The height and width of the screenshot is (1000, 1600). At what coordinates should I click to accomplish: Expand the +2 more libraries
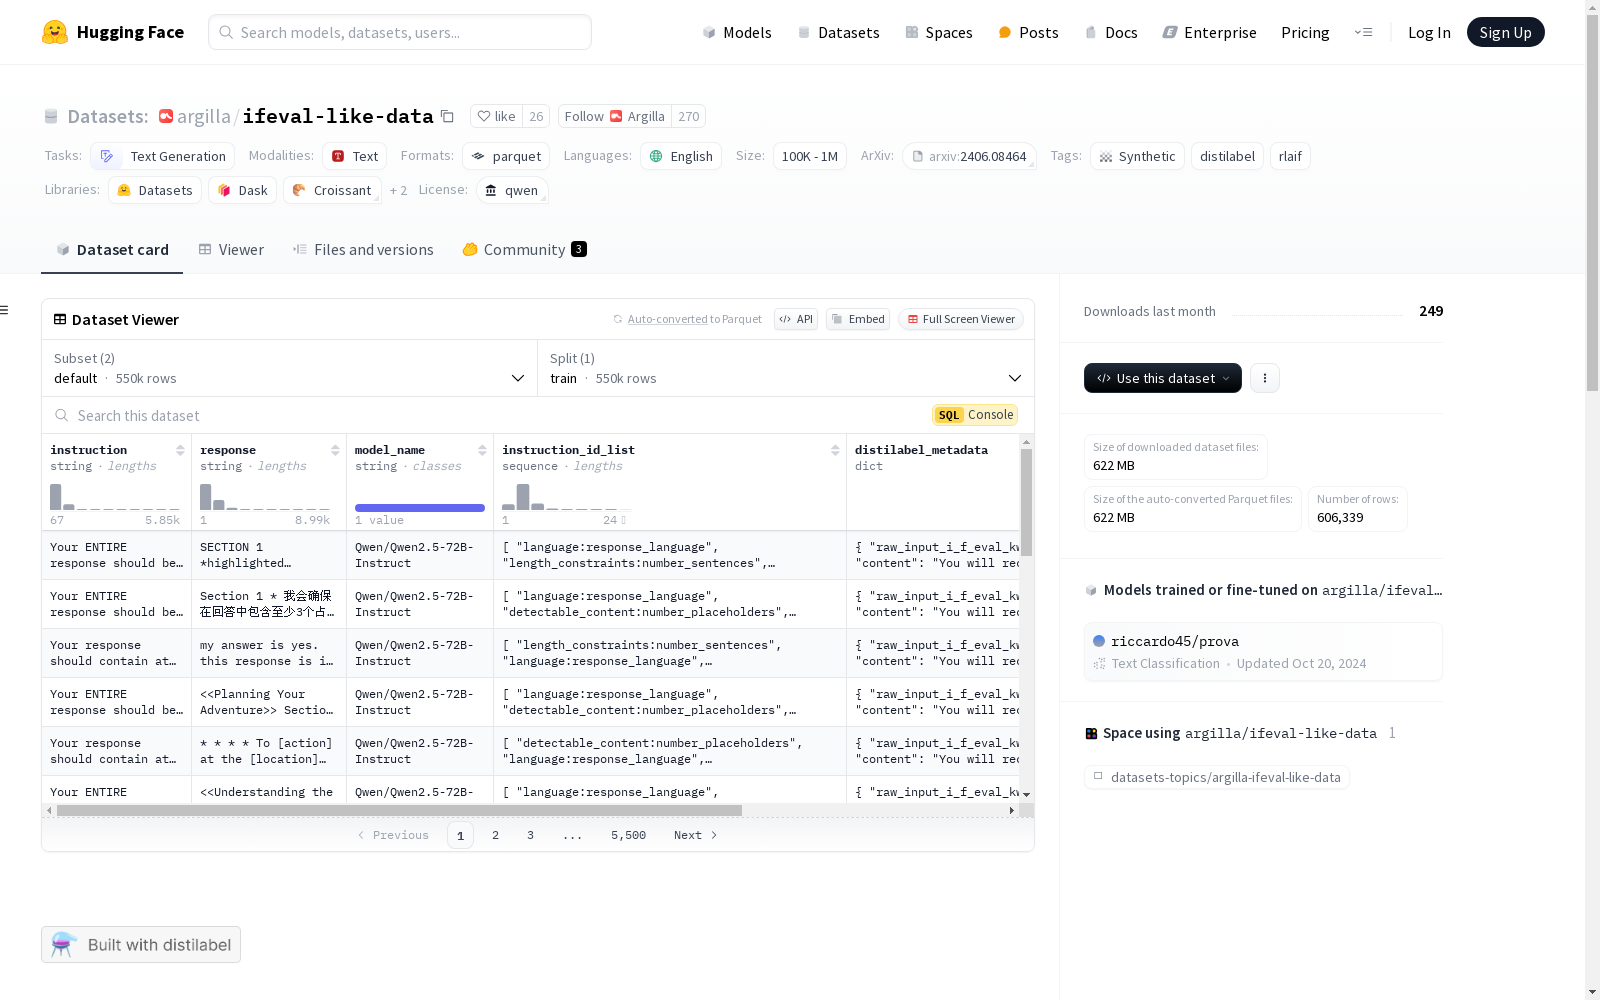(398, 191)
